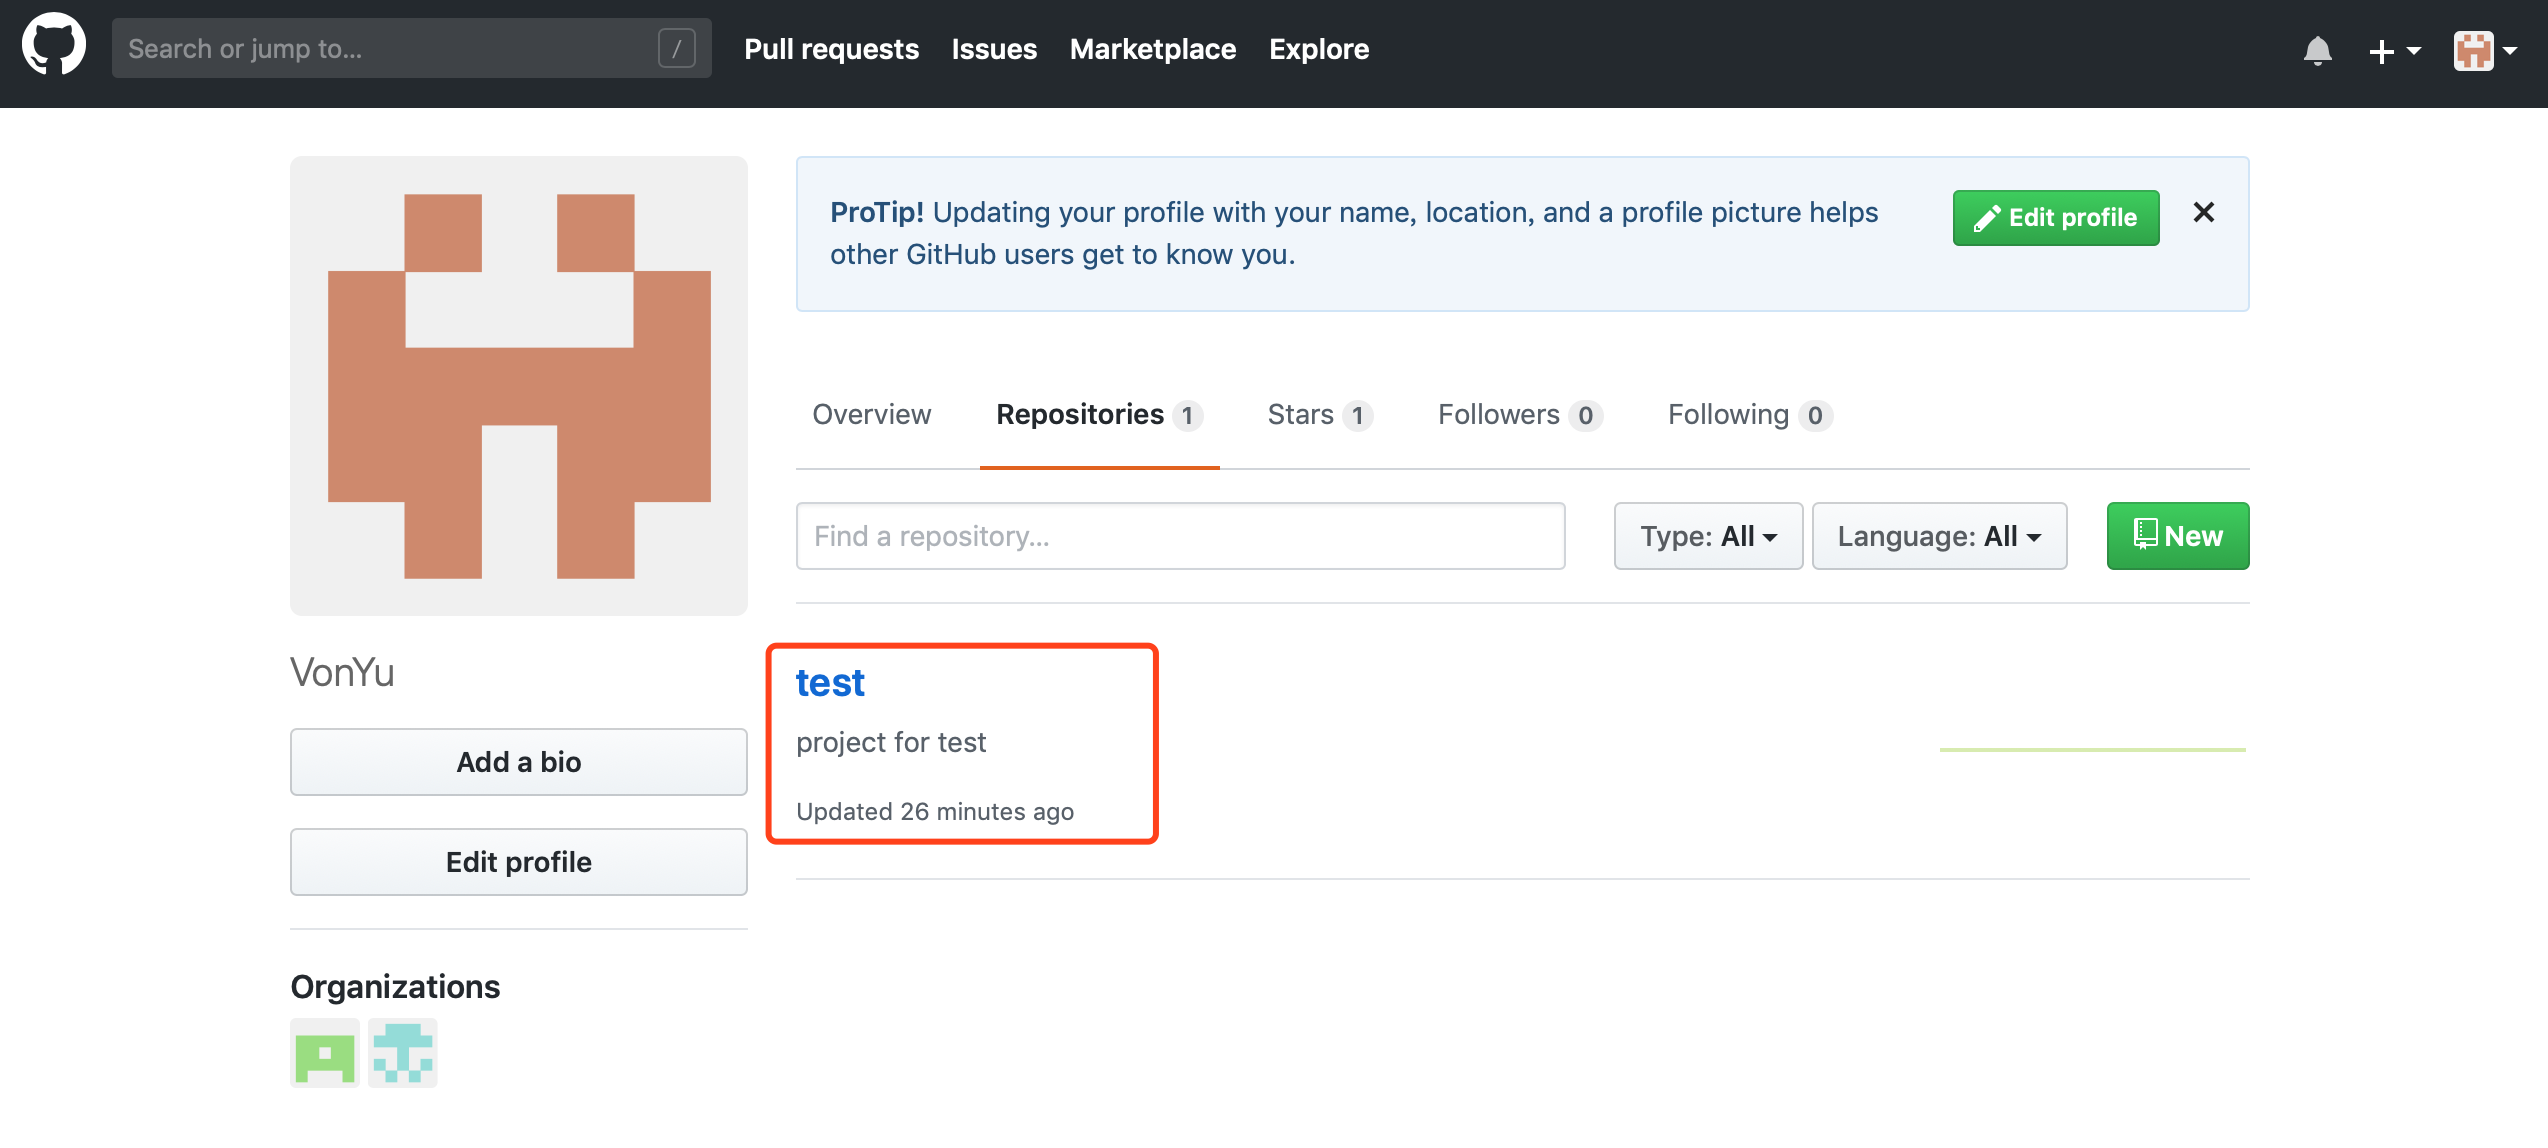Click the green Edit profile button in ProTip

tap(2055, 217)
